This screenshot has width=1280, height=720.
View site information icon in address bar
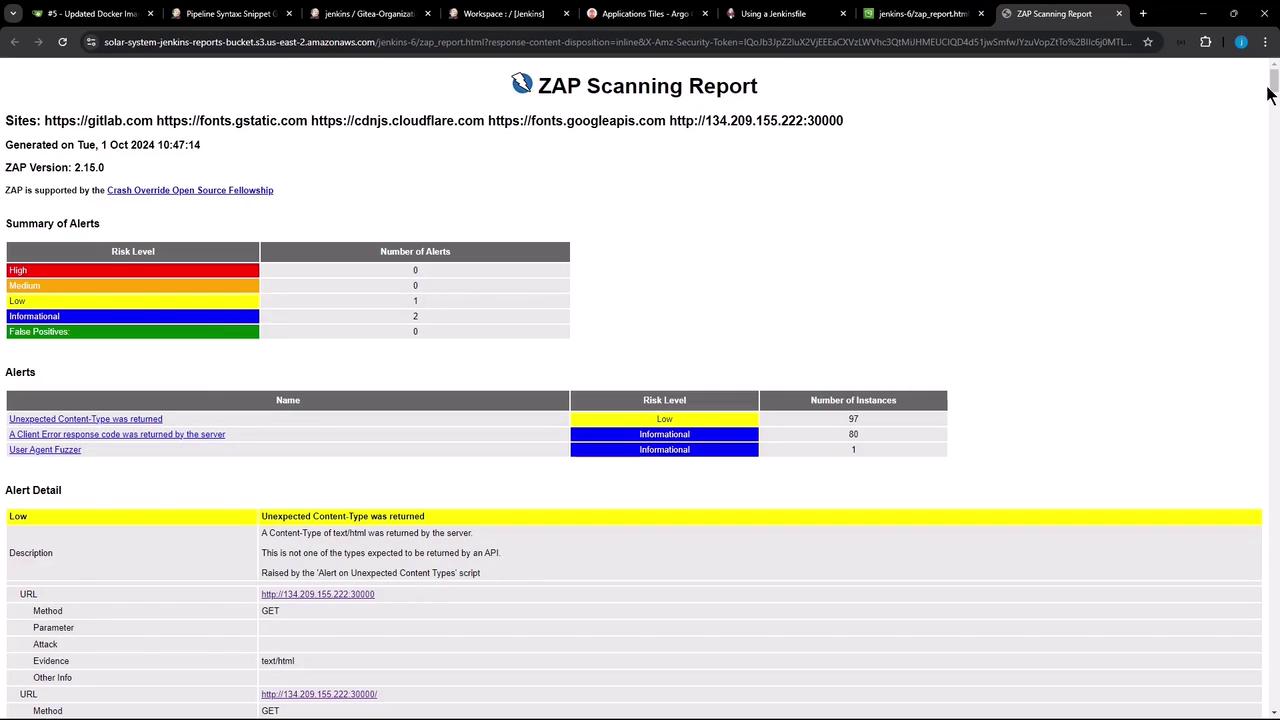(91, 42)
